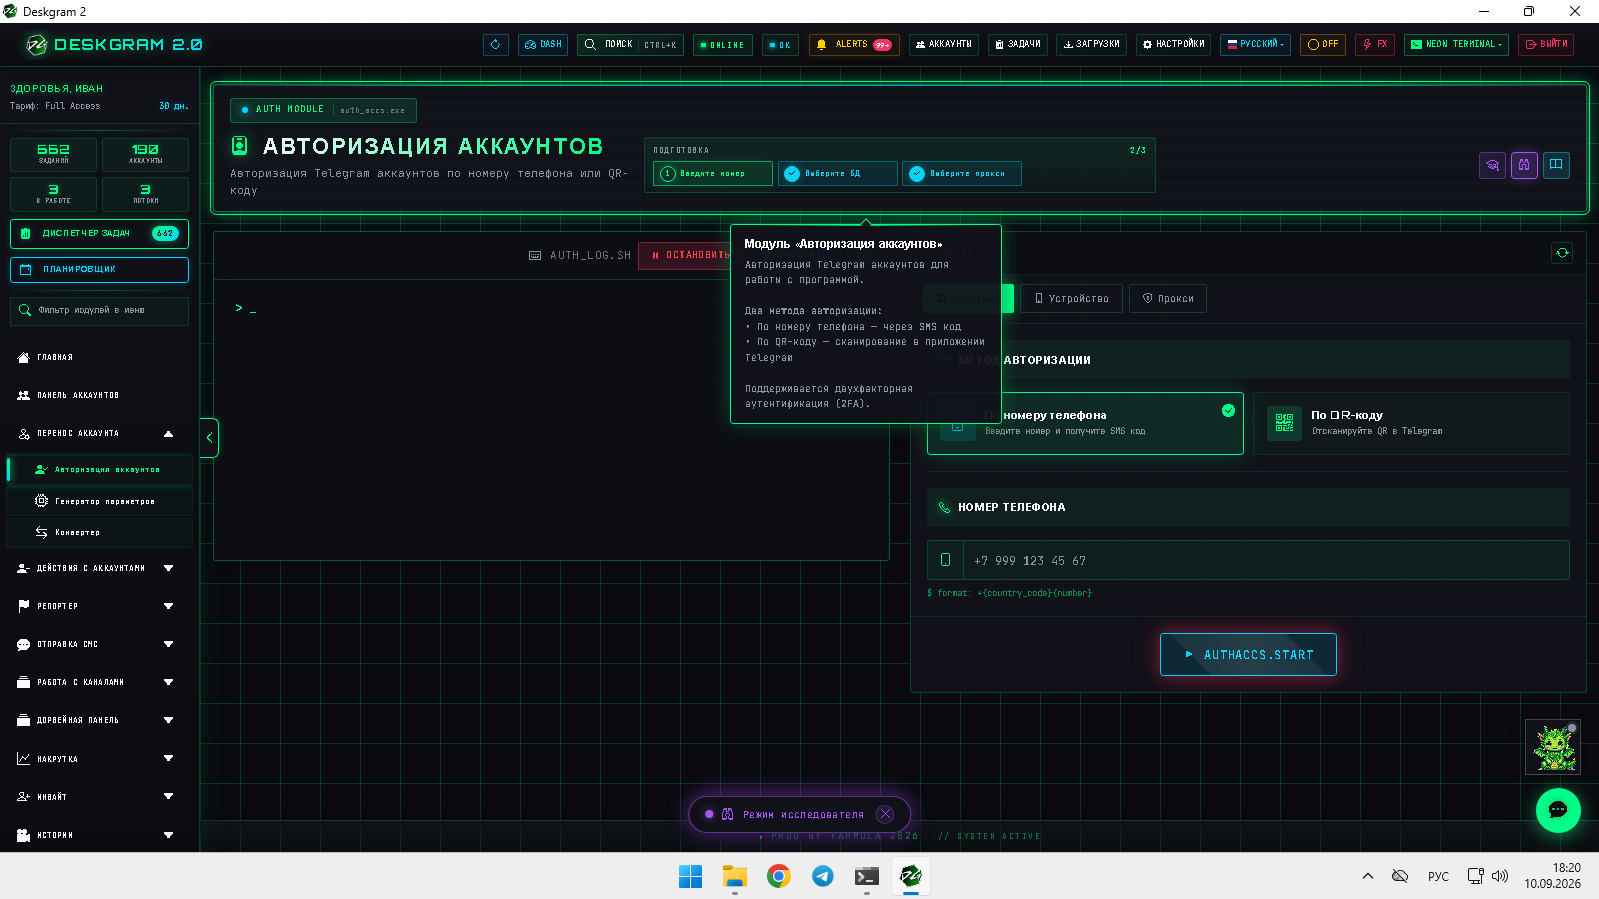Open the Задачи toolbar button
This screenshot has width=1599, height=899.
coord(1018,45)
